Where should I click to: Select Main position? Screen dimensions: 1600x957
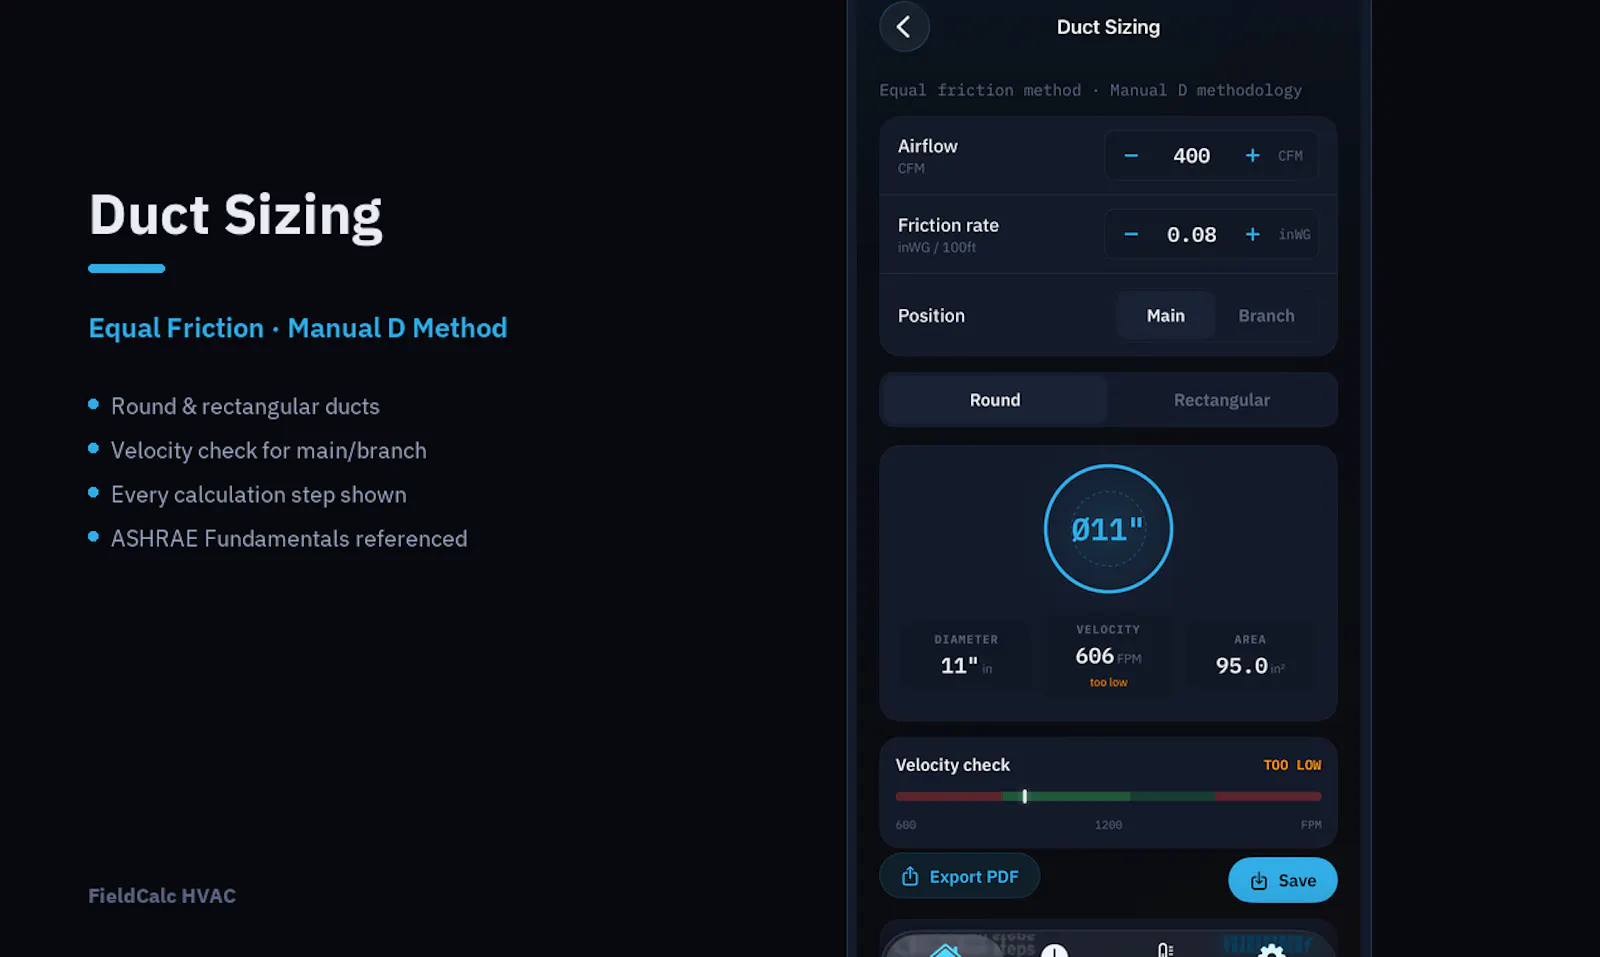click(x=1166, y=316)
